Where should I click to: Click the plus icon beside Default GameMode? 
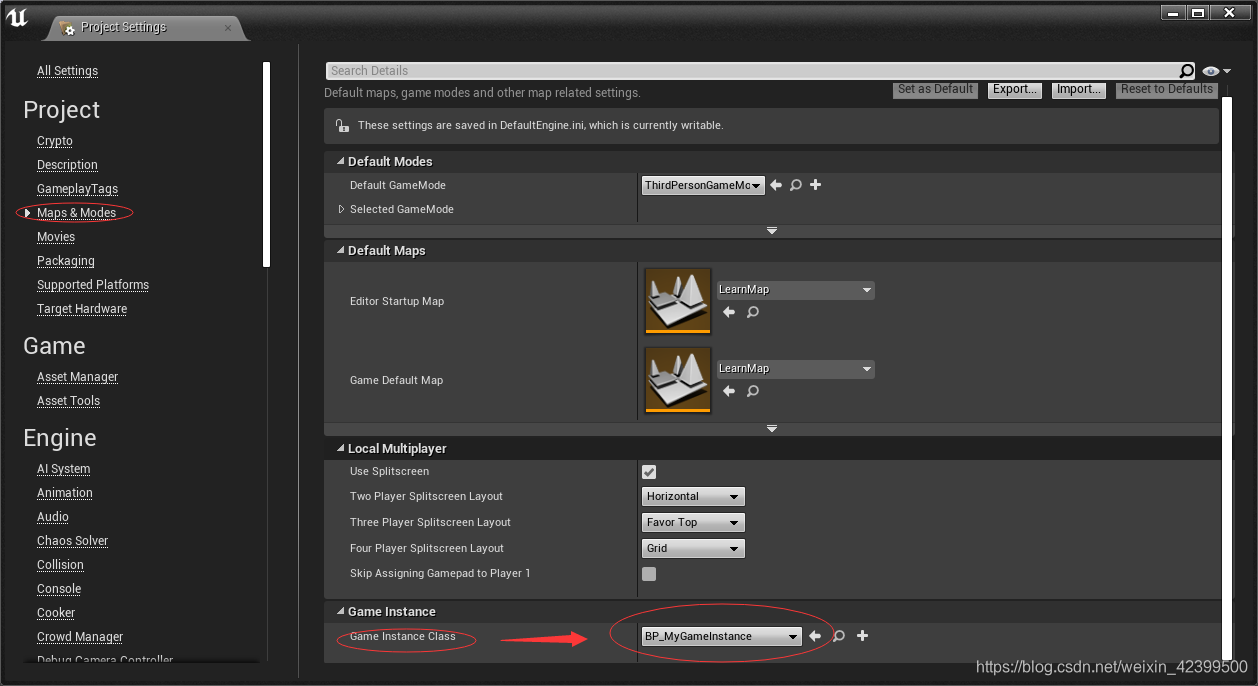[x=815, y=185]
